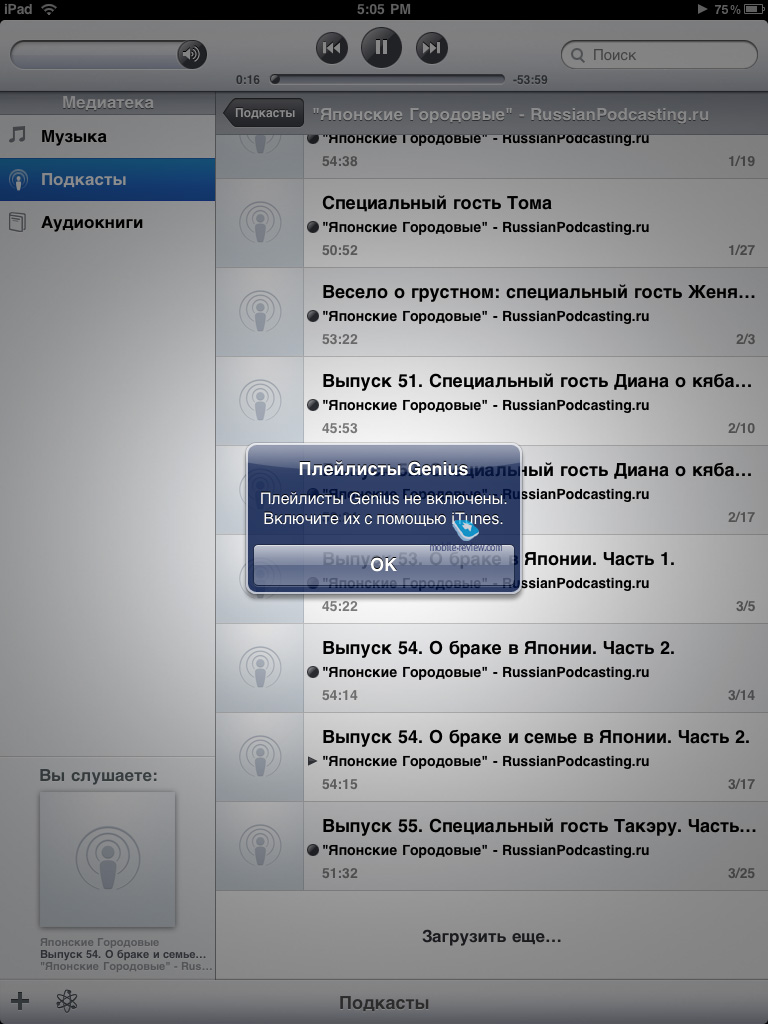Play Выпуск 55. Специальный гость Такэру
The height and width of the screenshot is (1024, 768).
tap(492, 846)
